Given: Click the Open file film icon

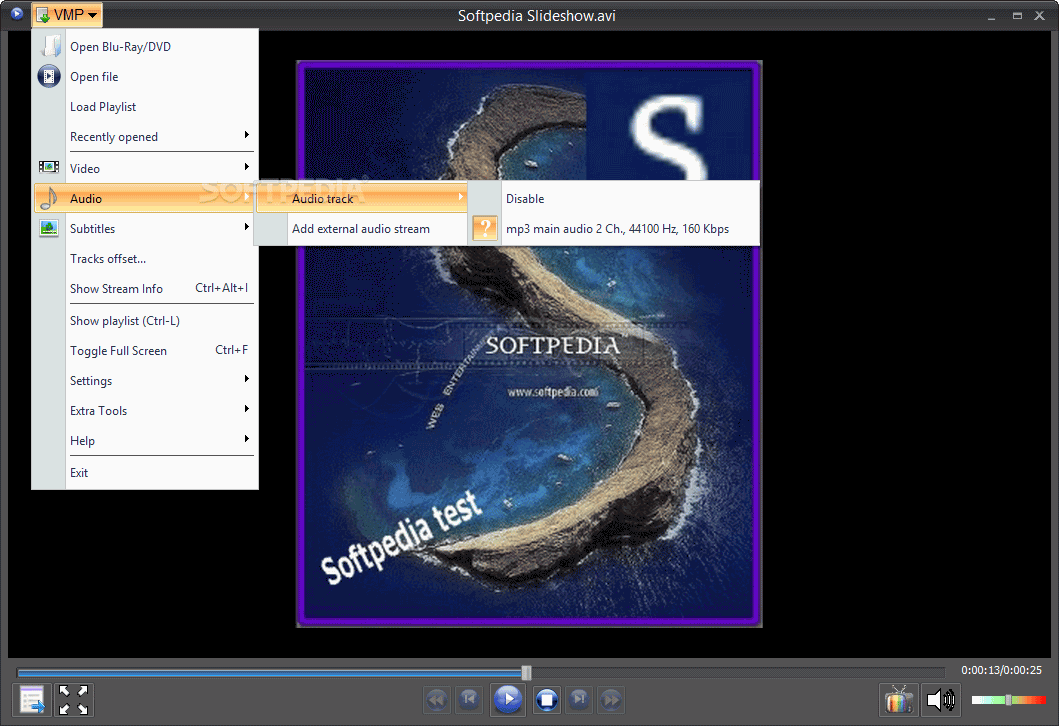Looking at the screenshot, I should pos(49,76).
